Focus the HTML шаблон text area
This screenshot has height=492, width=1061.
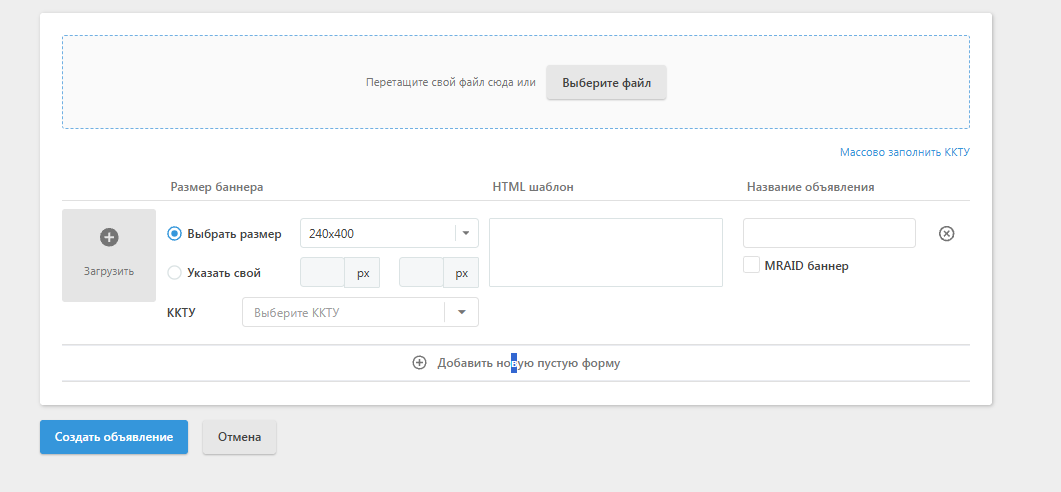[x=605, y=252]
